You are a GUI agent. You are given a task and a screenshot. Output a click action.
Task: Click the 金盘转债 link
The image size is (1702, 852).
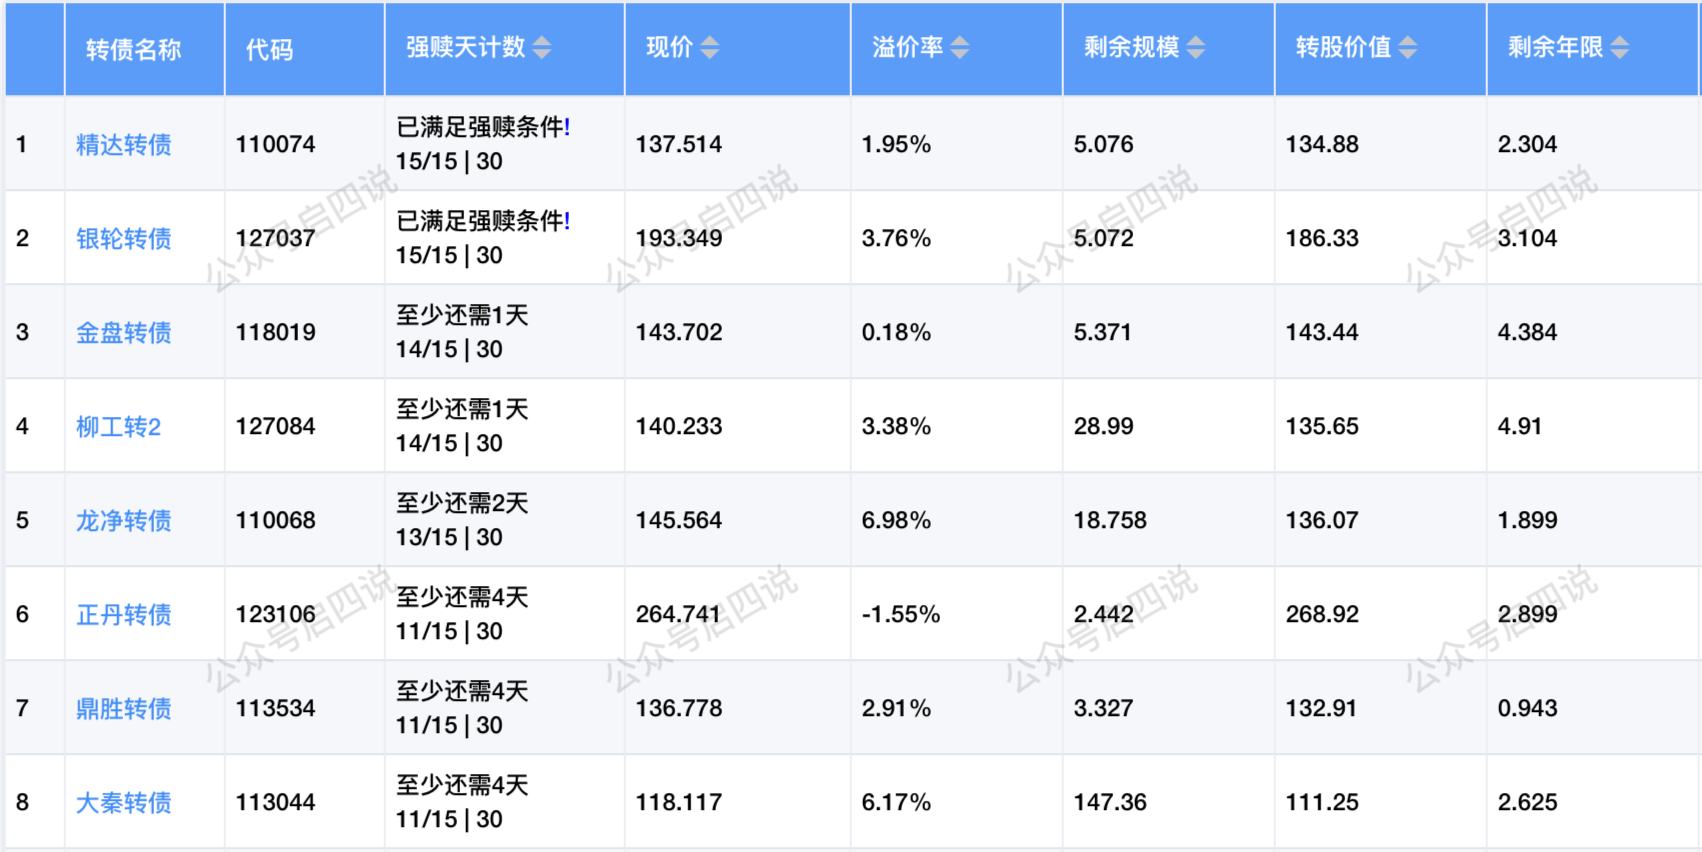(x=124, y=333)
